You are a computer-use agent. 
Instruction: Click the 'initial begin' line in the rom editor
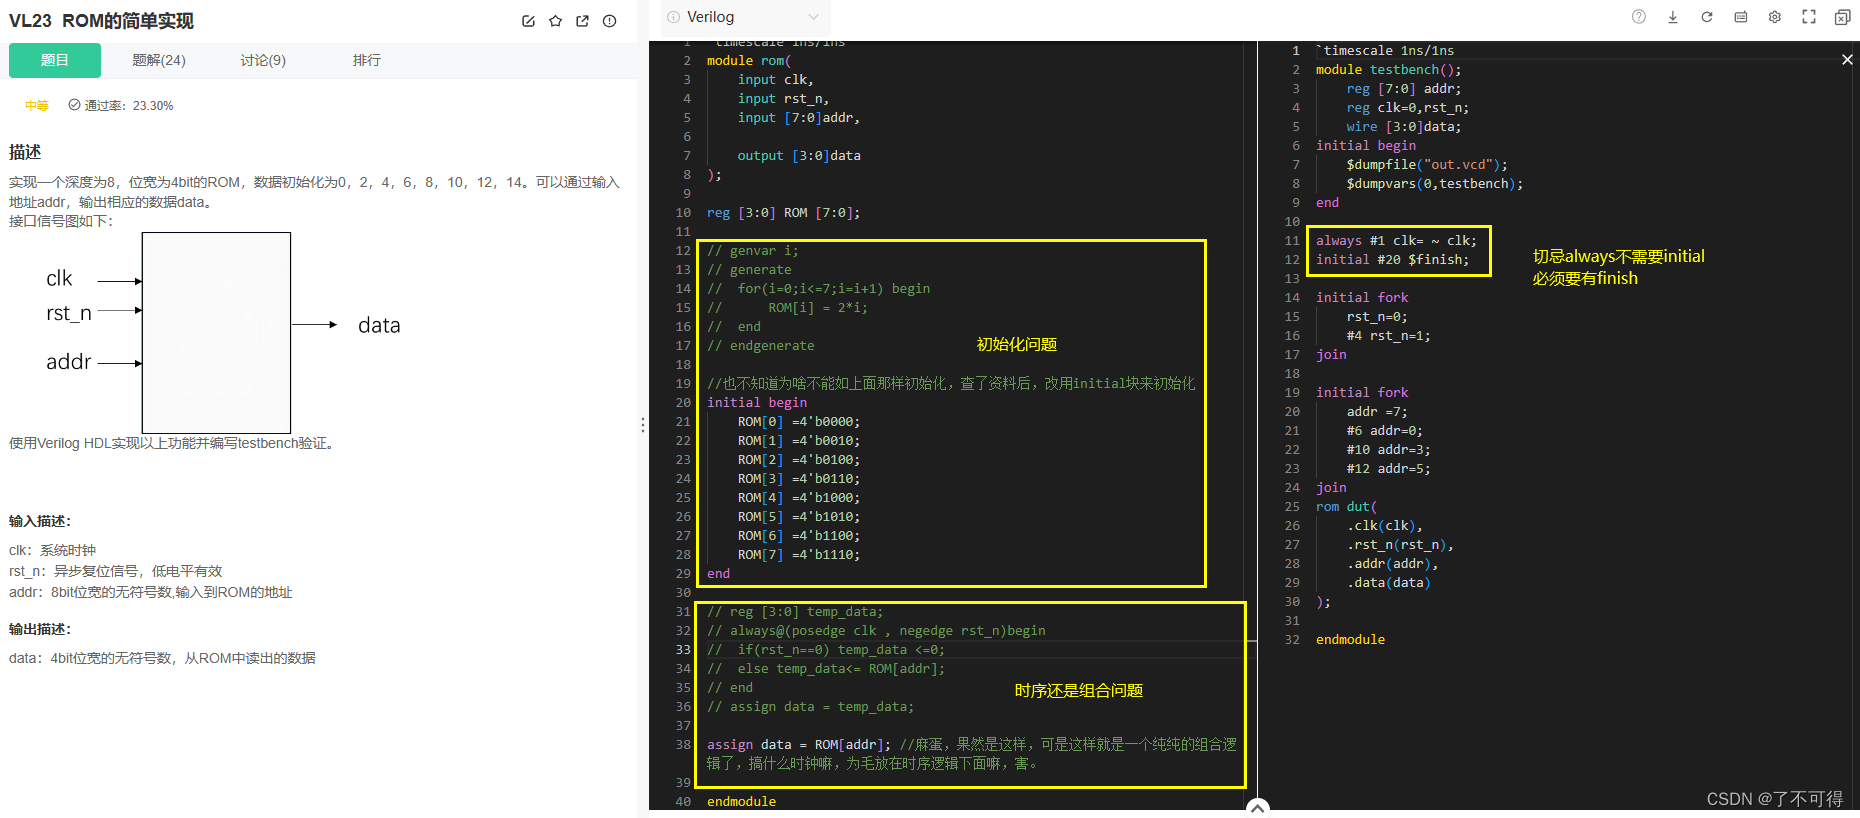(757, 403)
